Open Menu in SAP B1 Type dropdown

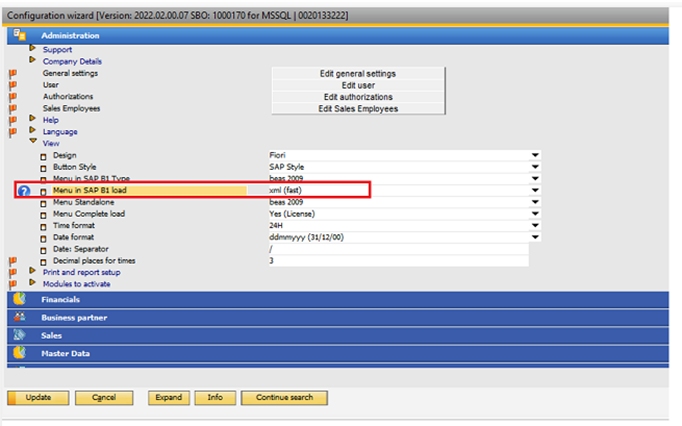click(535, 178)
